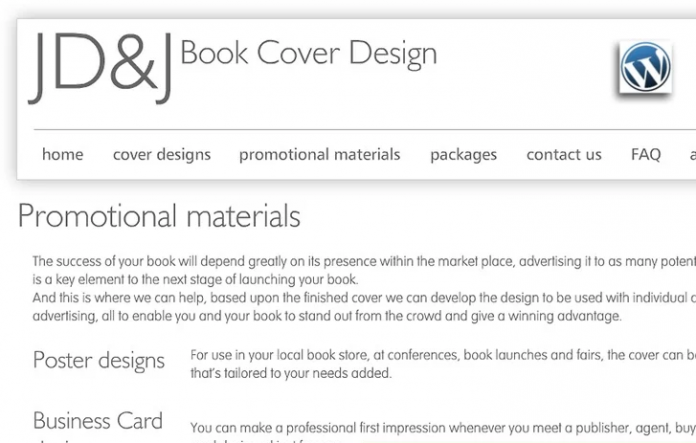Navigate to the contact us page
This screenshot has height=443, width=696.
tap(564, 154)
